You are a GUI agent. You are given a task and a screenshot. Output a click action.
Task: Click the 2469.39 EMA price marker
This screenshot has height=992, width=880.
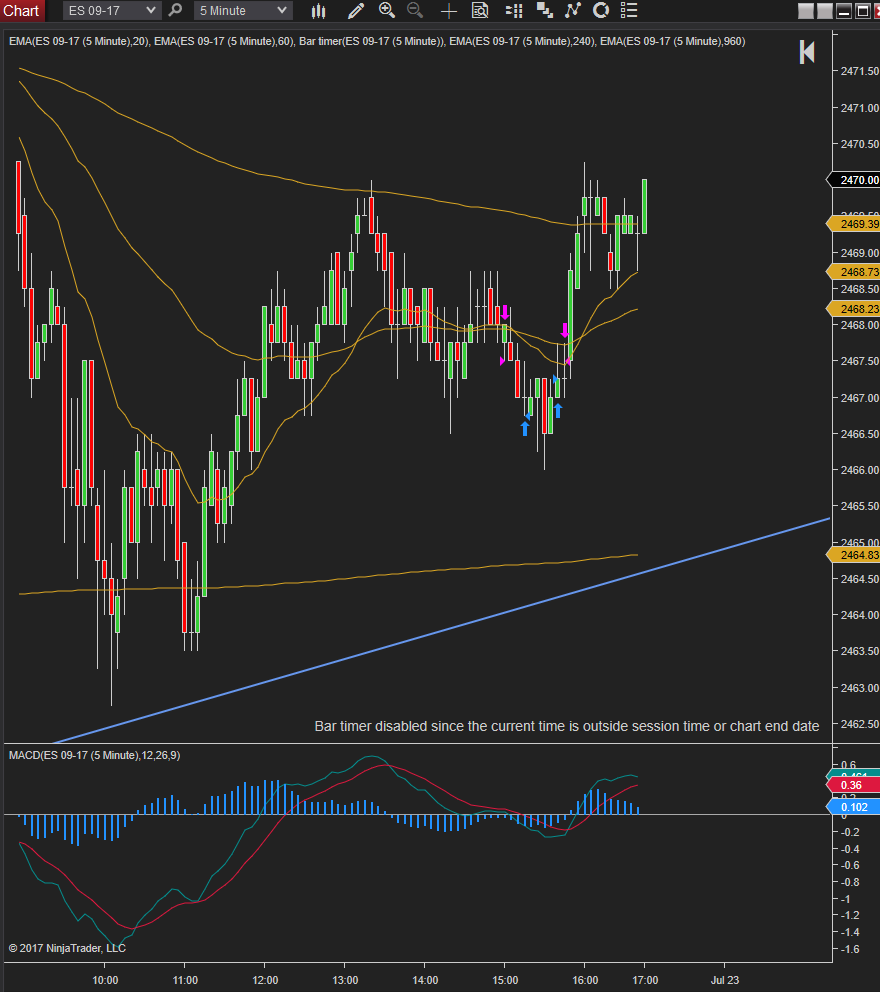tap(853, 224)
